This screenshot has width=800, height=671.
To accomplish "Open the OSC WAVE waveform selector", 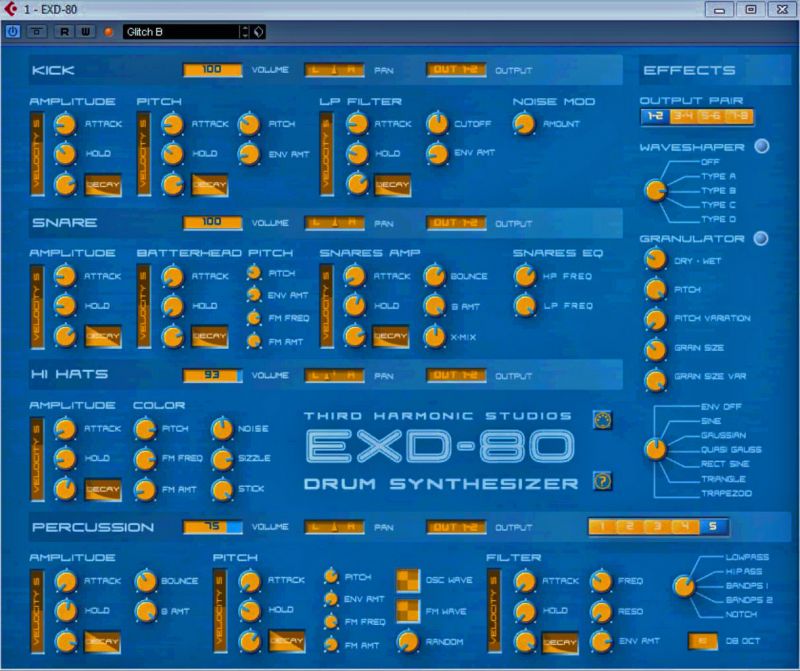I will 408,581.
